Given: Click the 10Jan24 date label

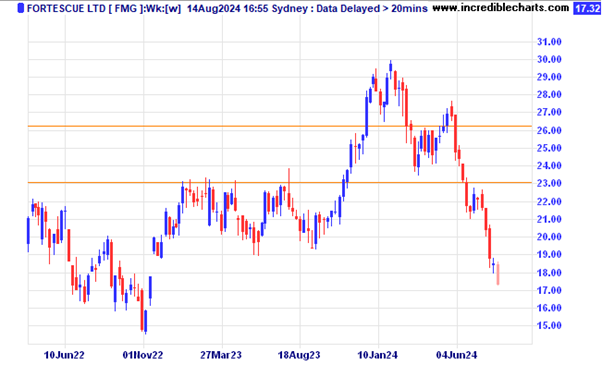Looking at the screenshot, I should [378, 355].
